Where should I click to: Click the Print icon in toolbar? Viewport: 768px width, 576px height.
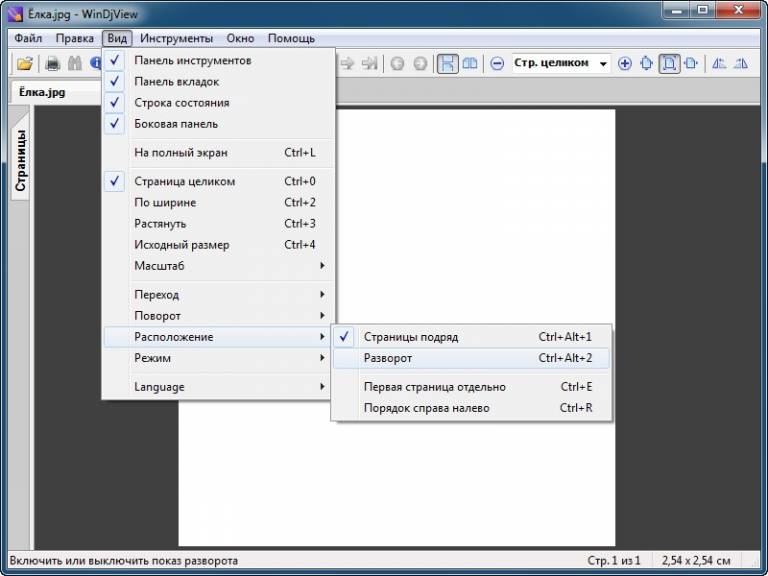(x=52, y=64)
